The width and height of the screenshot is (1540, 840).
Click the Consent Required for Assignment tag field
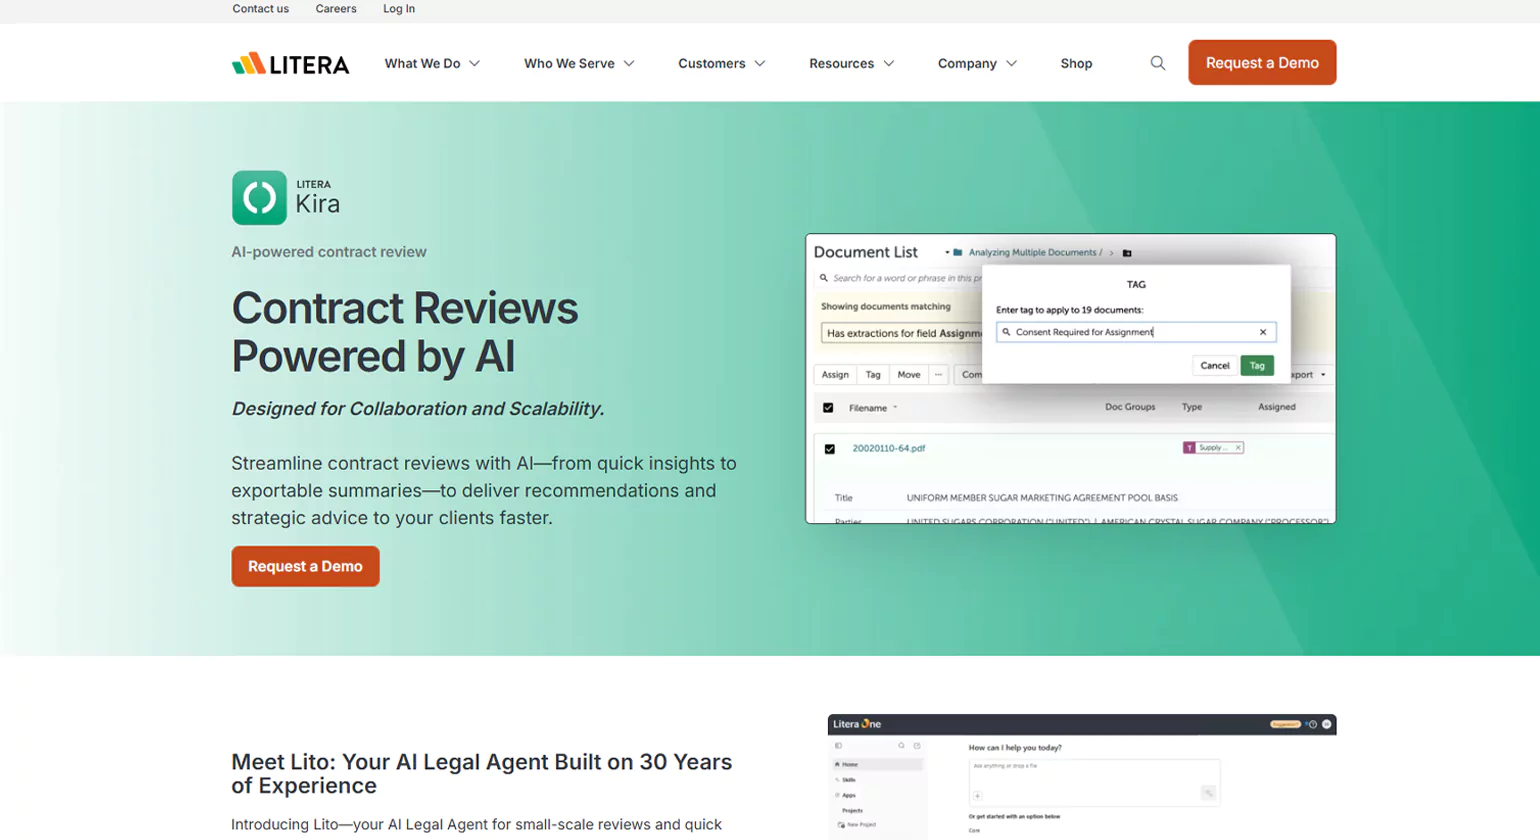pyautogui.click(x=1130, y=332)
